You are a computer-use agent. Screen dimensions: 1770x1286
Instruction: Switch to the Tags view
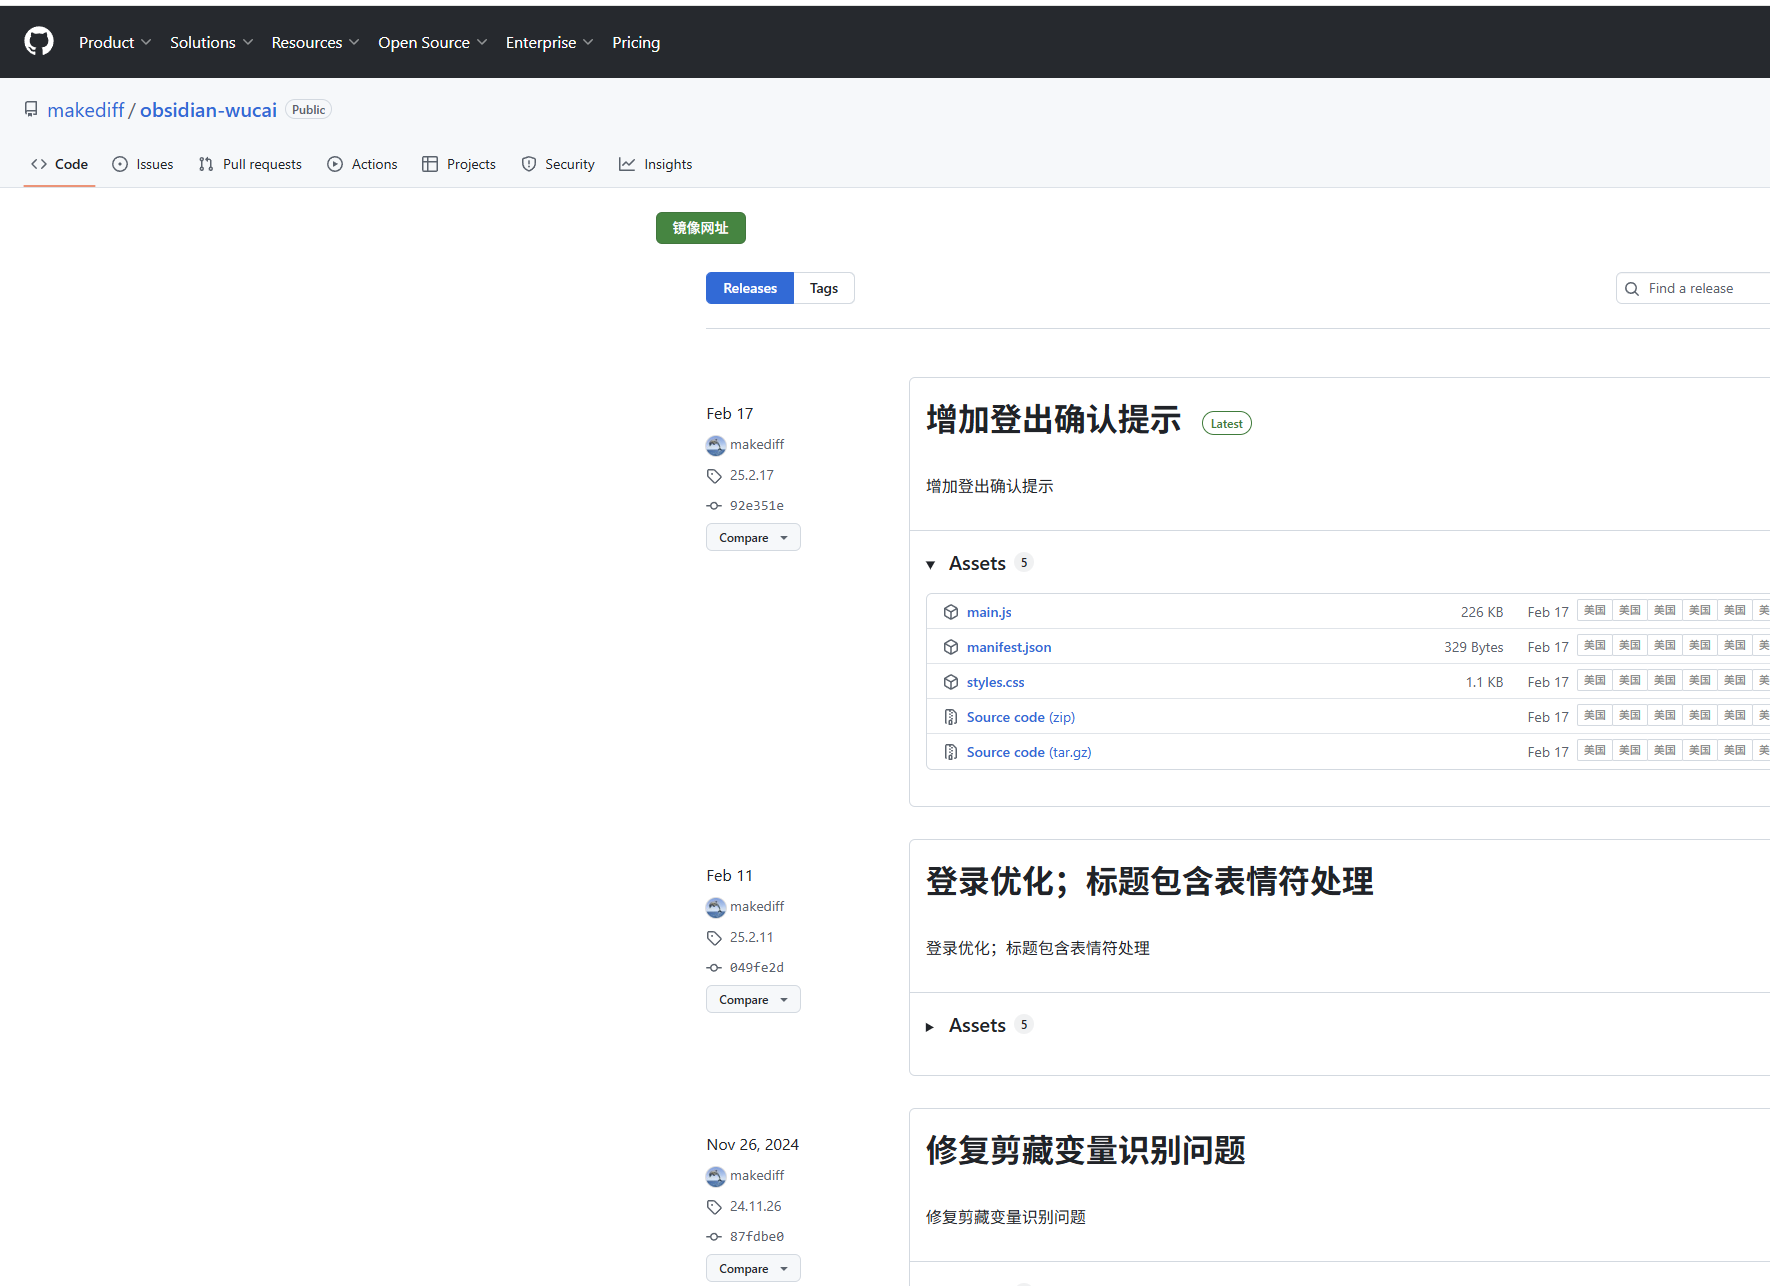[x=824, y=288]
